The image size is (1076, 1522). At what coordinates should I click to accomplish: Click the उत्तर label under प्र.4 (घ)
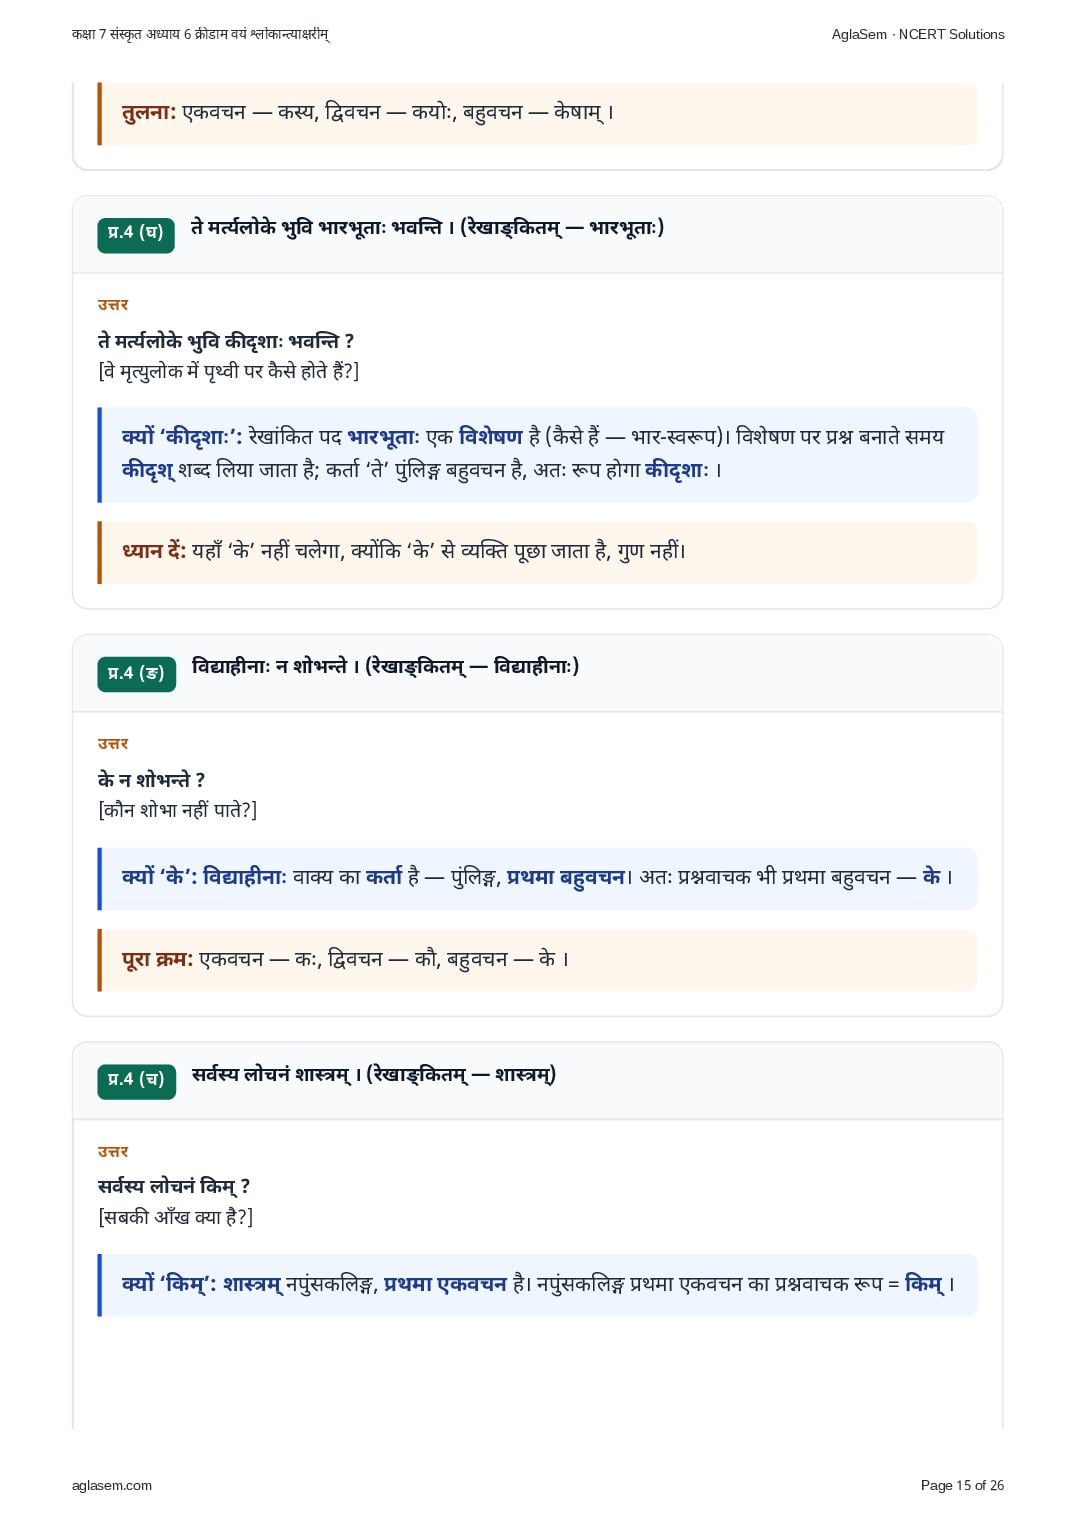(x=113, y=304)
